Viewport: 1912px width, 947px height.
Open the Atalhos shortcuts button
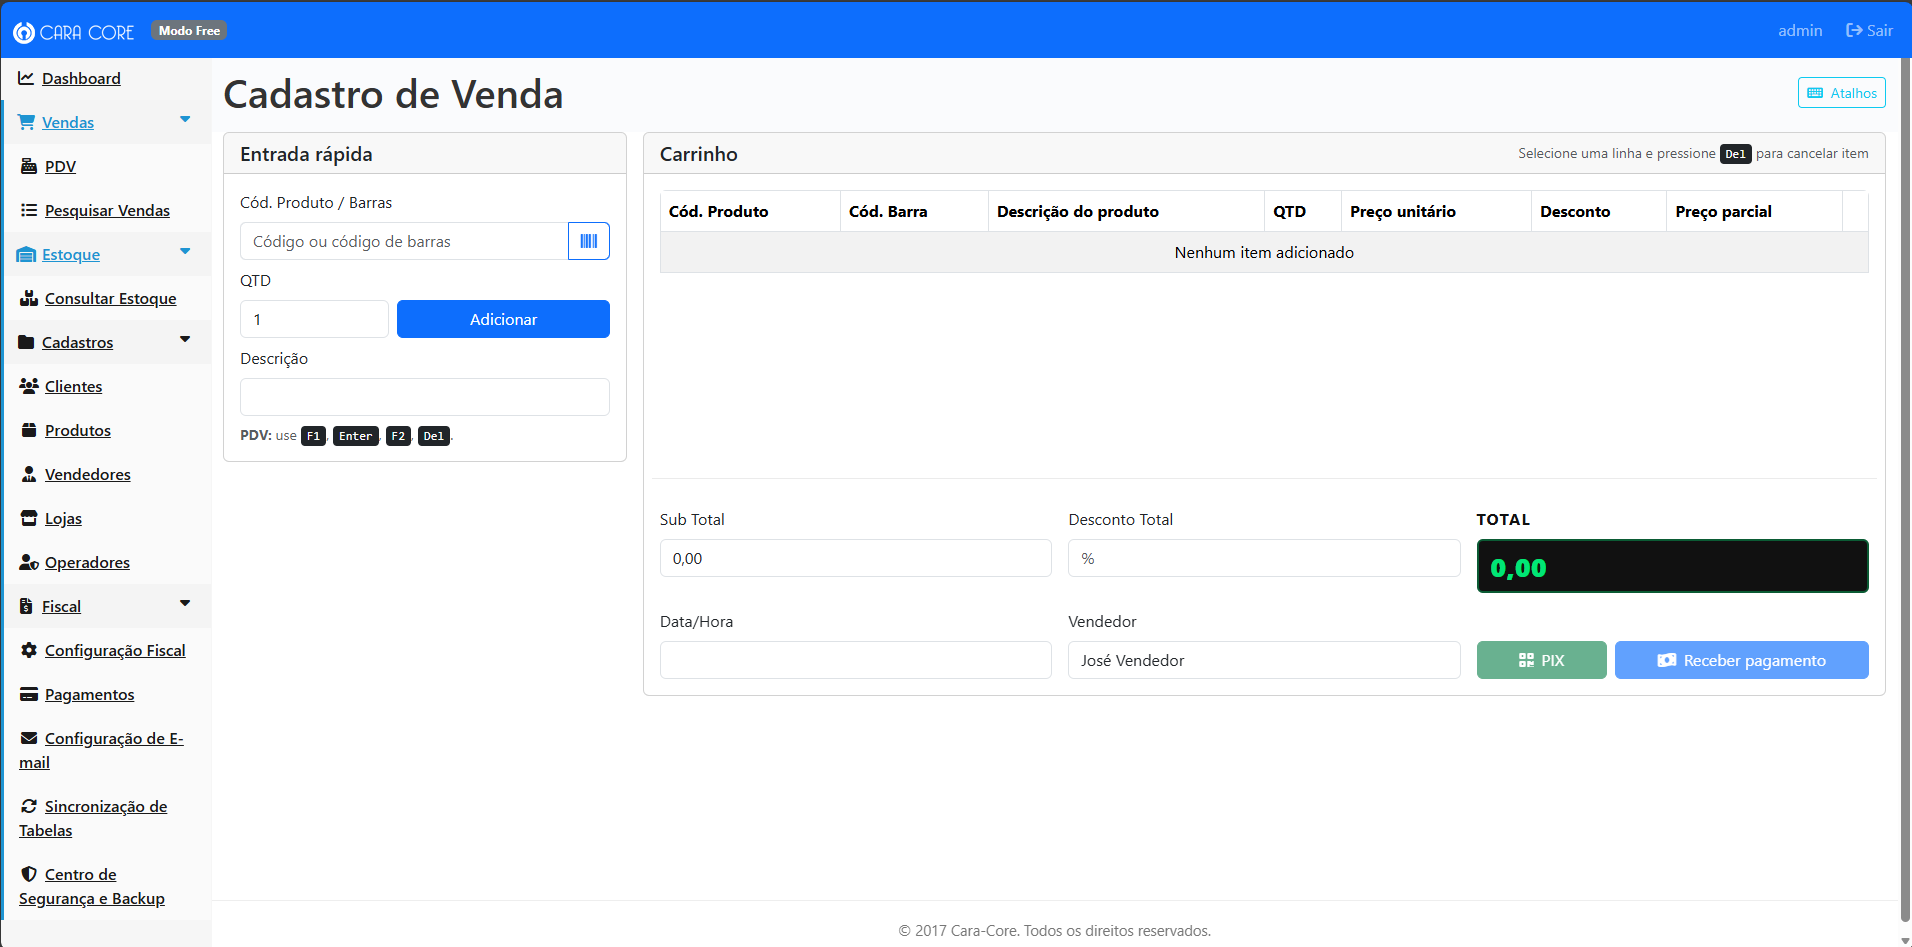pyautogui.click(x=1841, y=93)
